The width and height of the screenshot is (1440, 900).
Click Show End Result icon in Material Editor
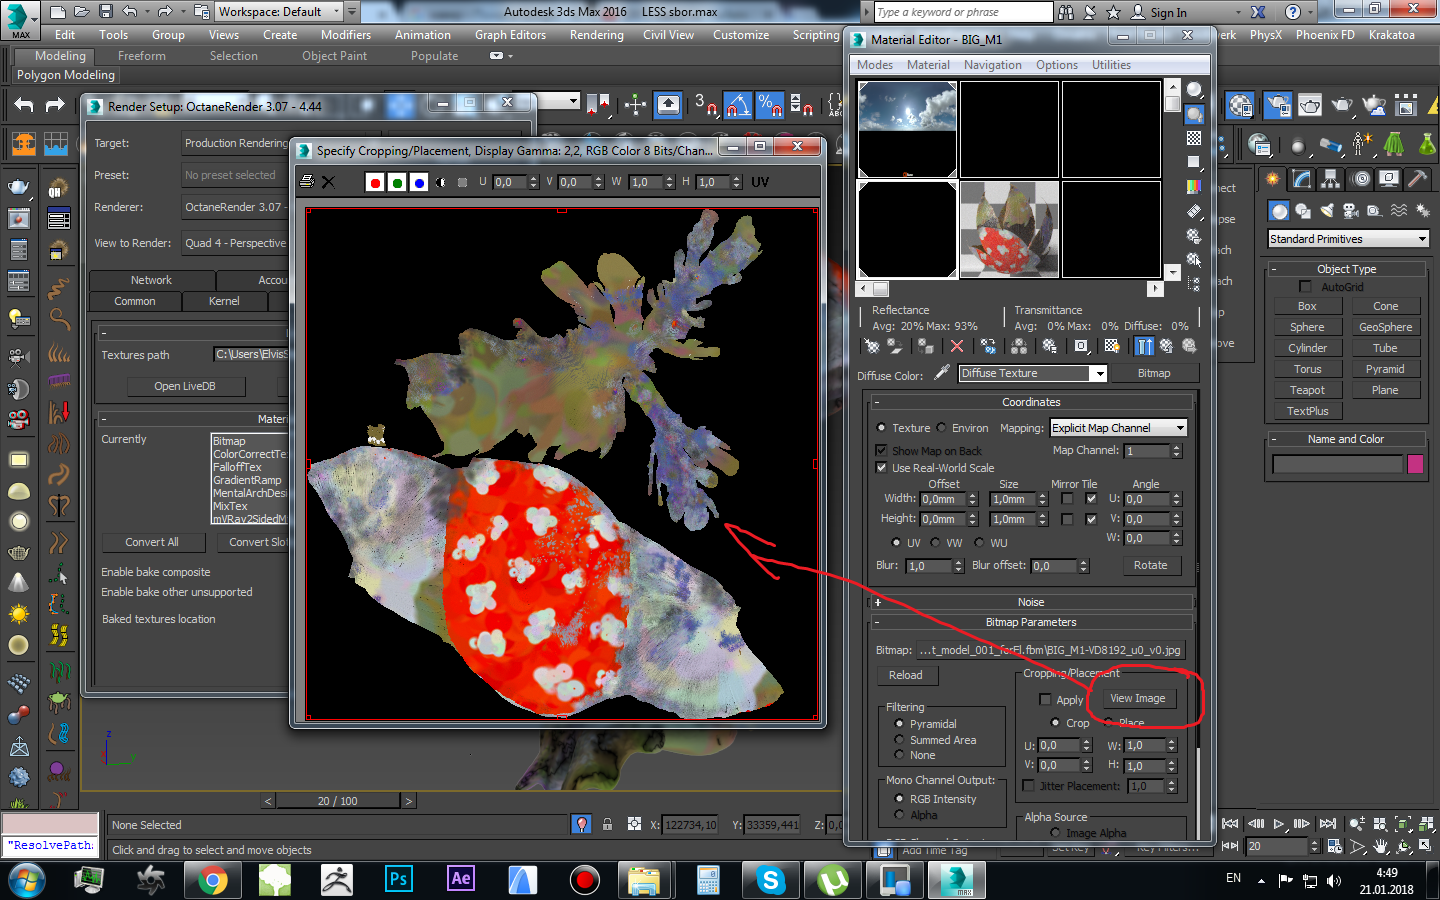[1144, 346]
